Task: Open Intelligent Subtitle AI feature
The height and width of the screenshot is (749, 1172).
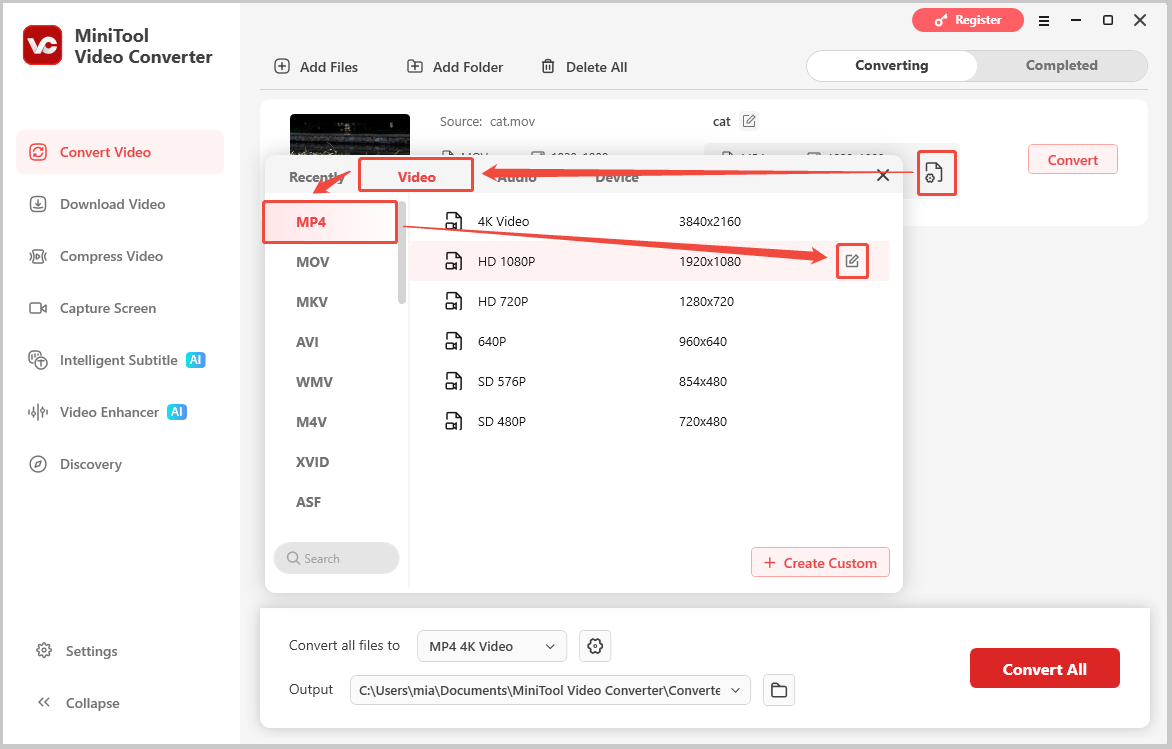Action: pos(117,360)
